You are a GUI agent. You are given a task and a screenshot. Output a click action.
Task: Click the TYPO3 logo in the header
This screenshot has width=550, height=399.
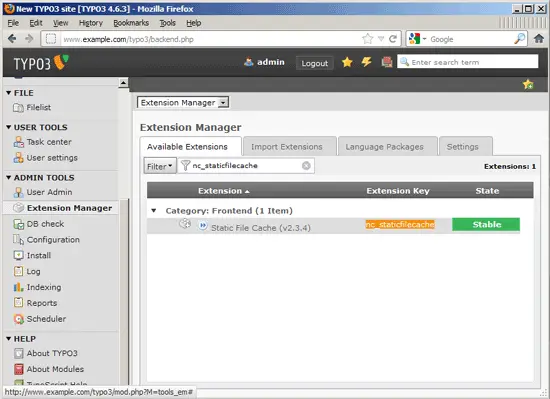(x=41, y=63)
